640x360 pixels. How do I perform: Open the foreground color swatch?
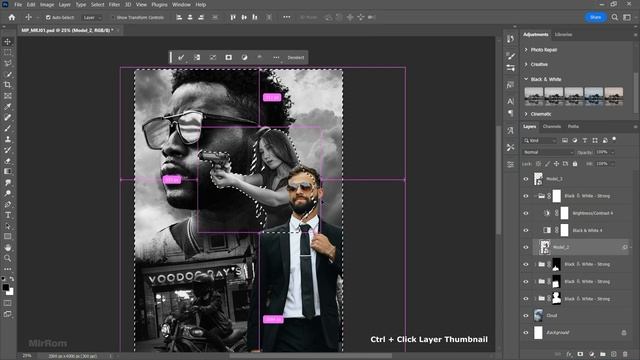[5, 287]
